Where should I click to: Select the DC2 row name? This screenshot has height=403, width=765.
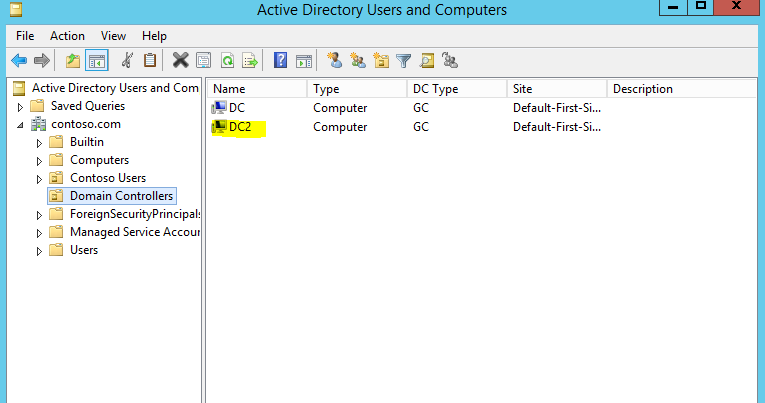tap(240, 127)
